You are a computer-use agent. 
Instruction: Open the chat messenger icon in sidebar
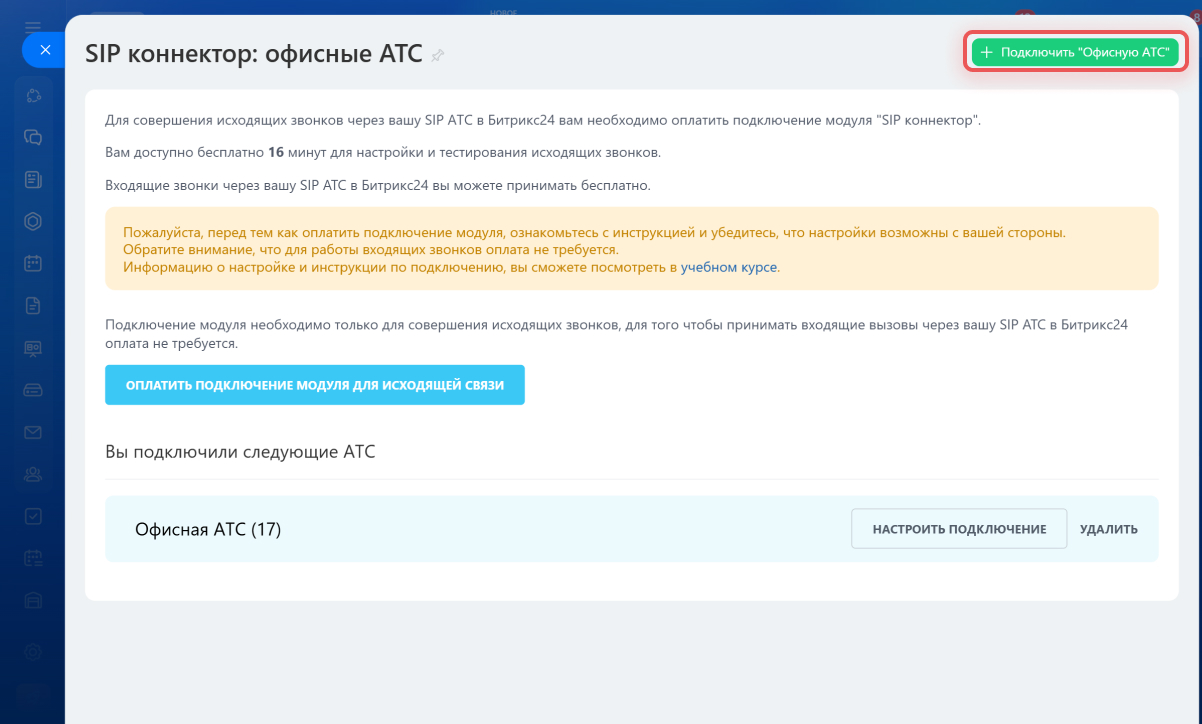[x=33, y=138]
